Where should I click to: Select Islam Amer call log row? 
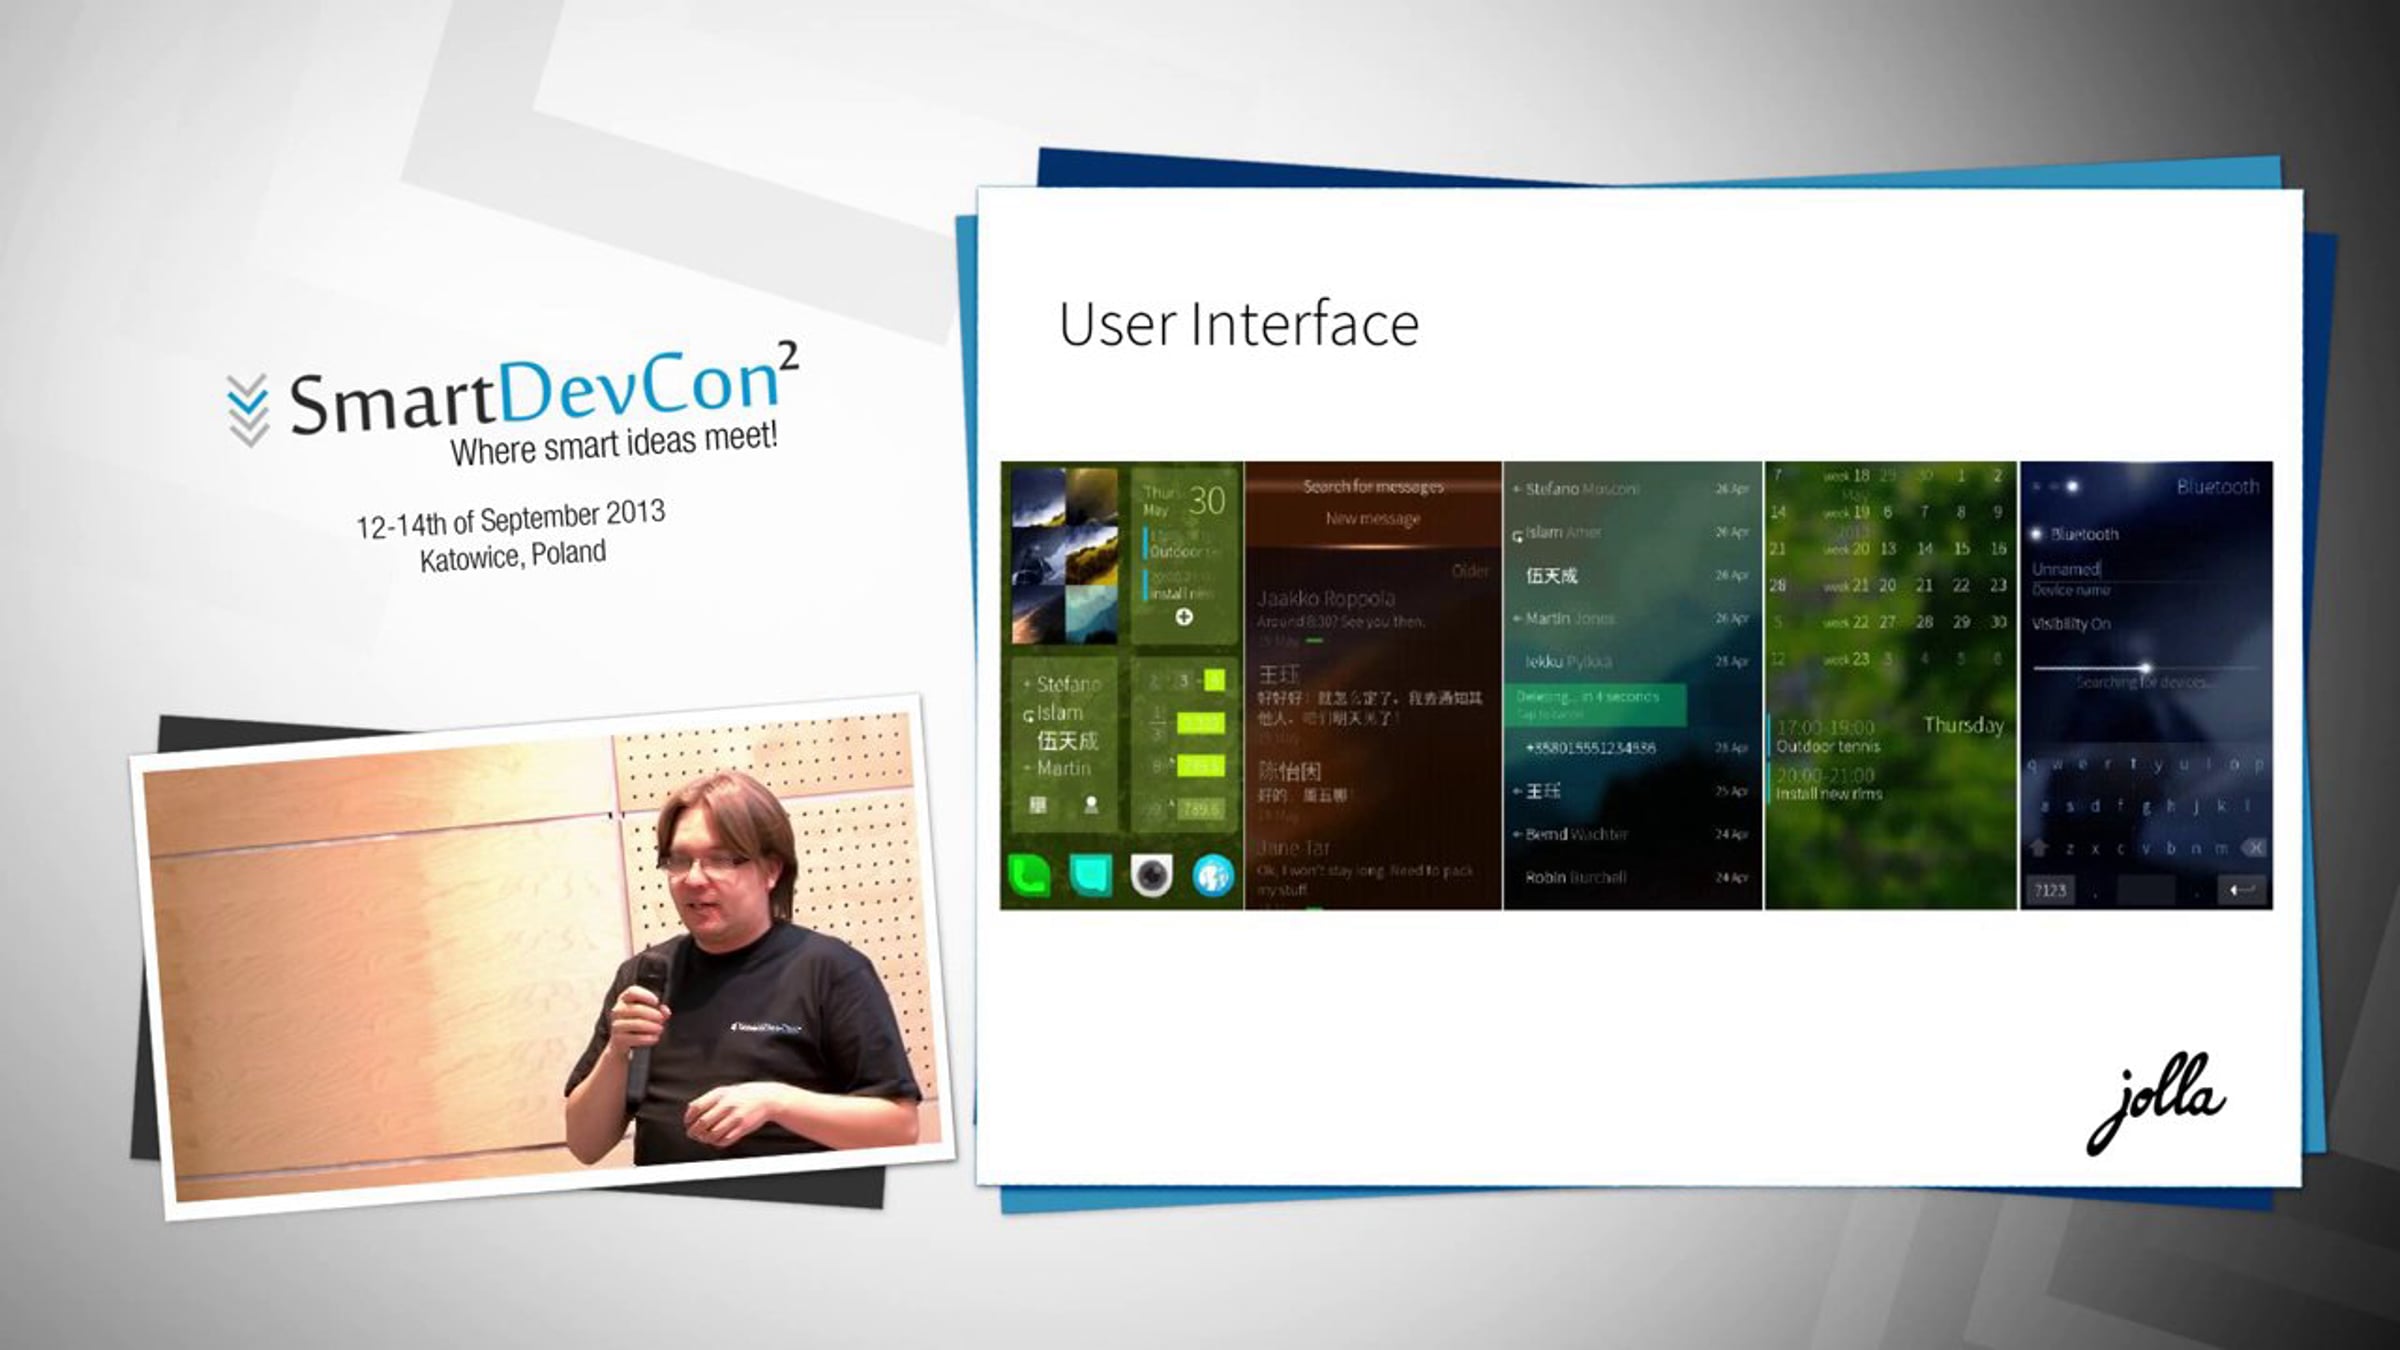click(1632, 532)
